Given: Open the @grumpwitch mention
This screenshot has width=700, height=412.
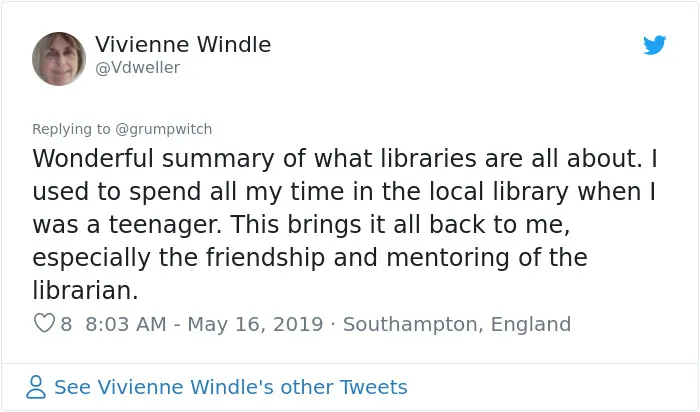Looking at the screenshot, I should [163, 129].
